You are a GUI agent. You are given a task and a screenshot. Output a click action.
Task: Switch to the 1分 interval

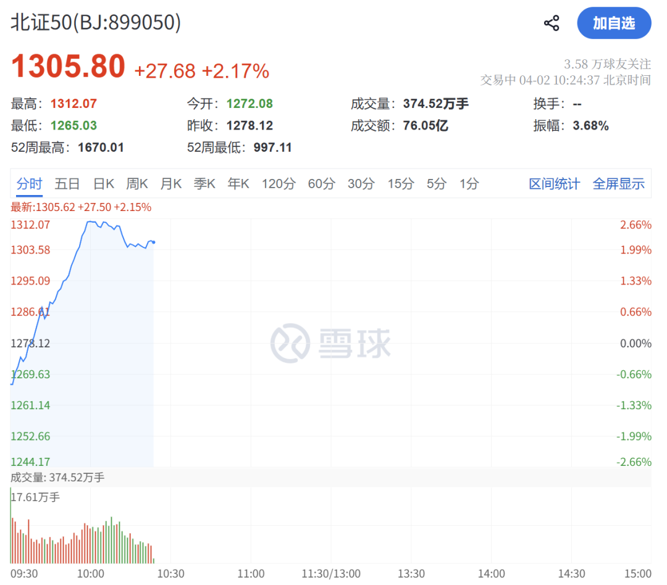(x=469, y=184)
